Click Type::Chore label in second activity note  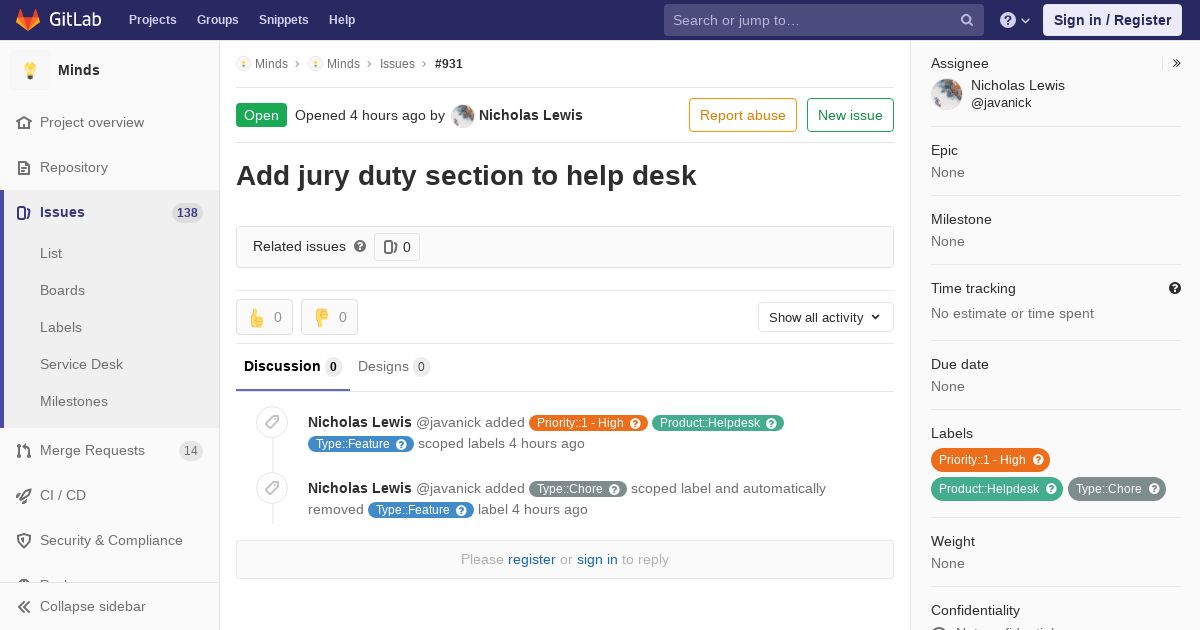[x=578, y=489]
